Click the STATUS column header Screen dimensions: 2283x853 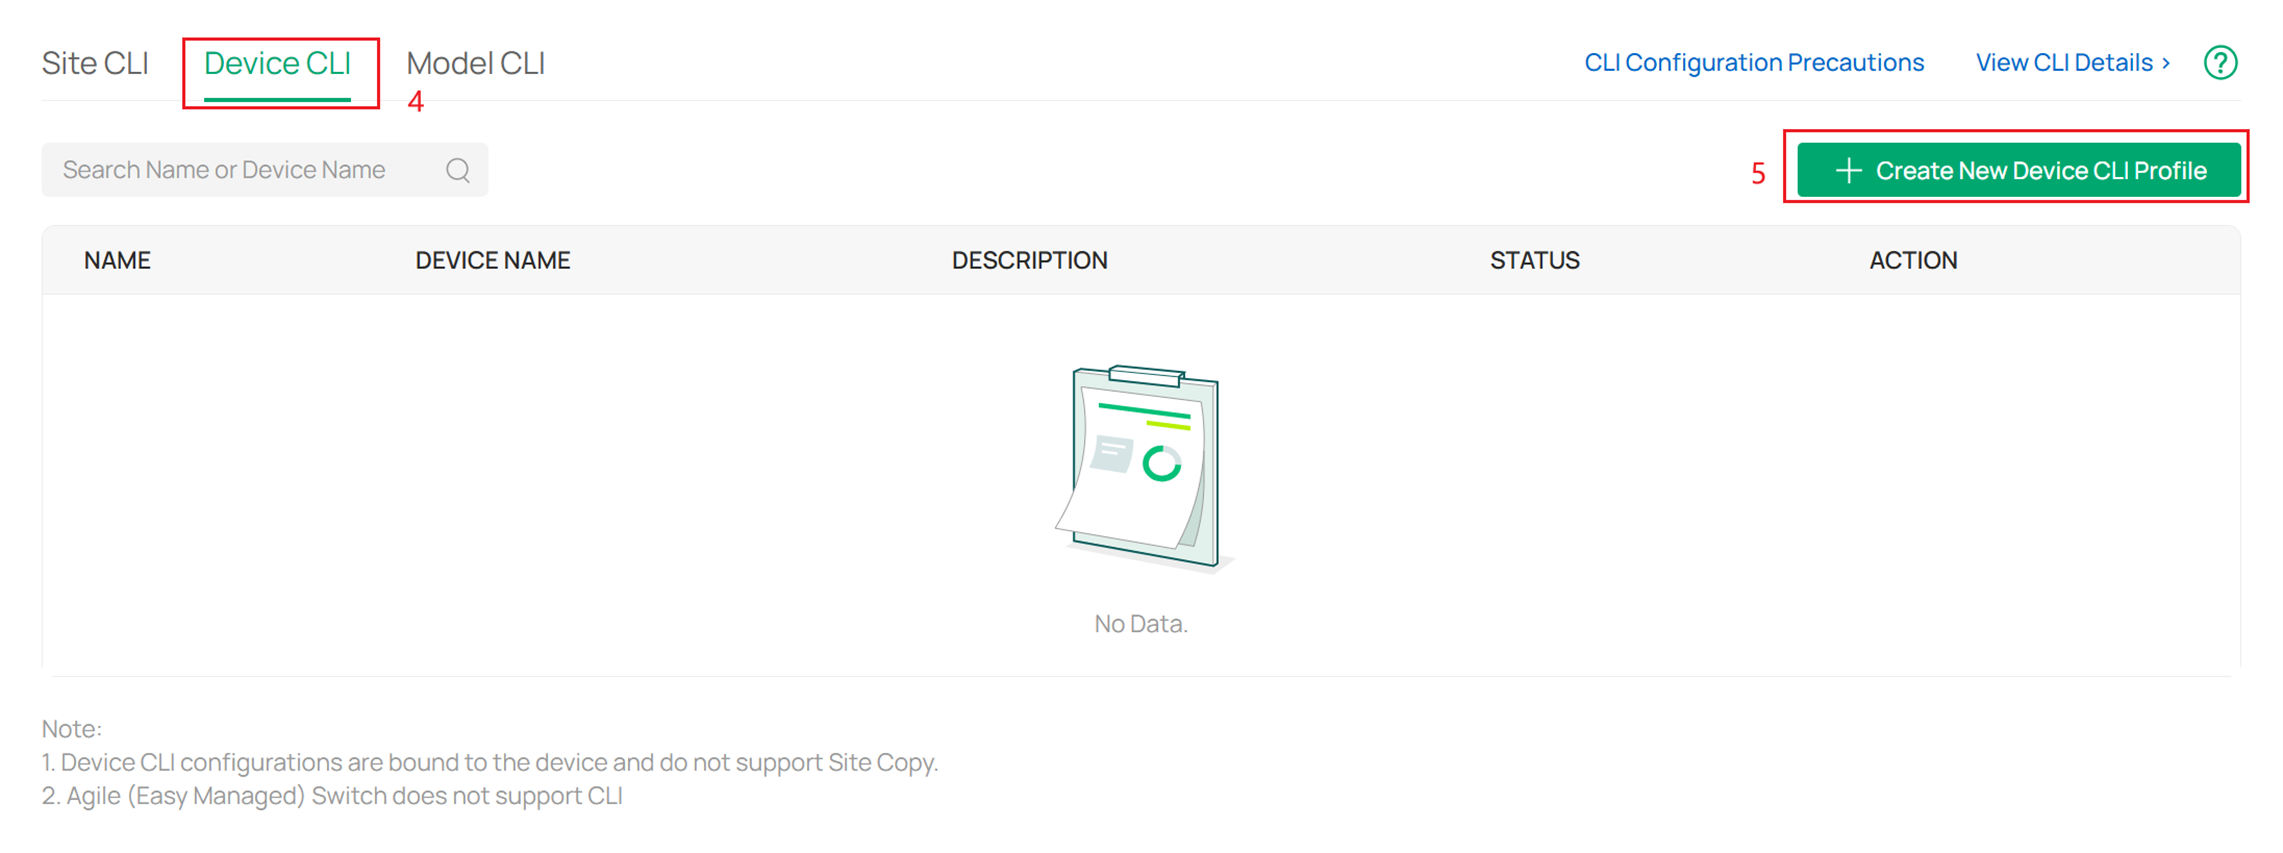tap(1534, 260)
